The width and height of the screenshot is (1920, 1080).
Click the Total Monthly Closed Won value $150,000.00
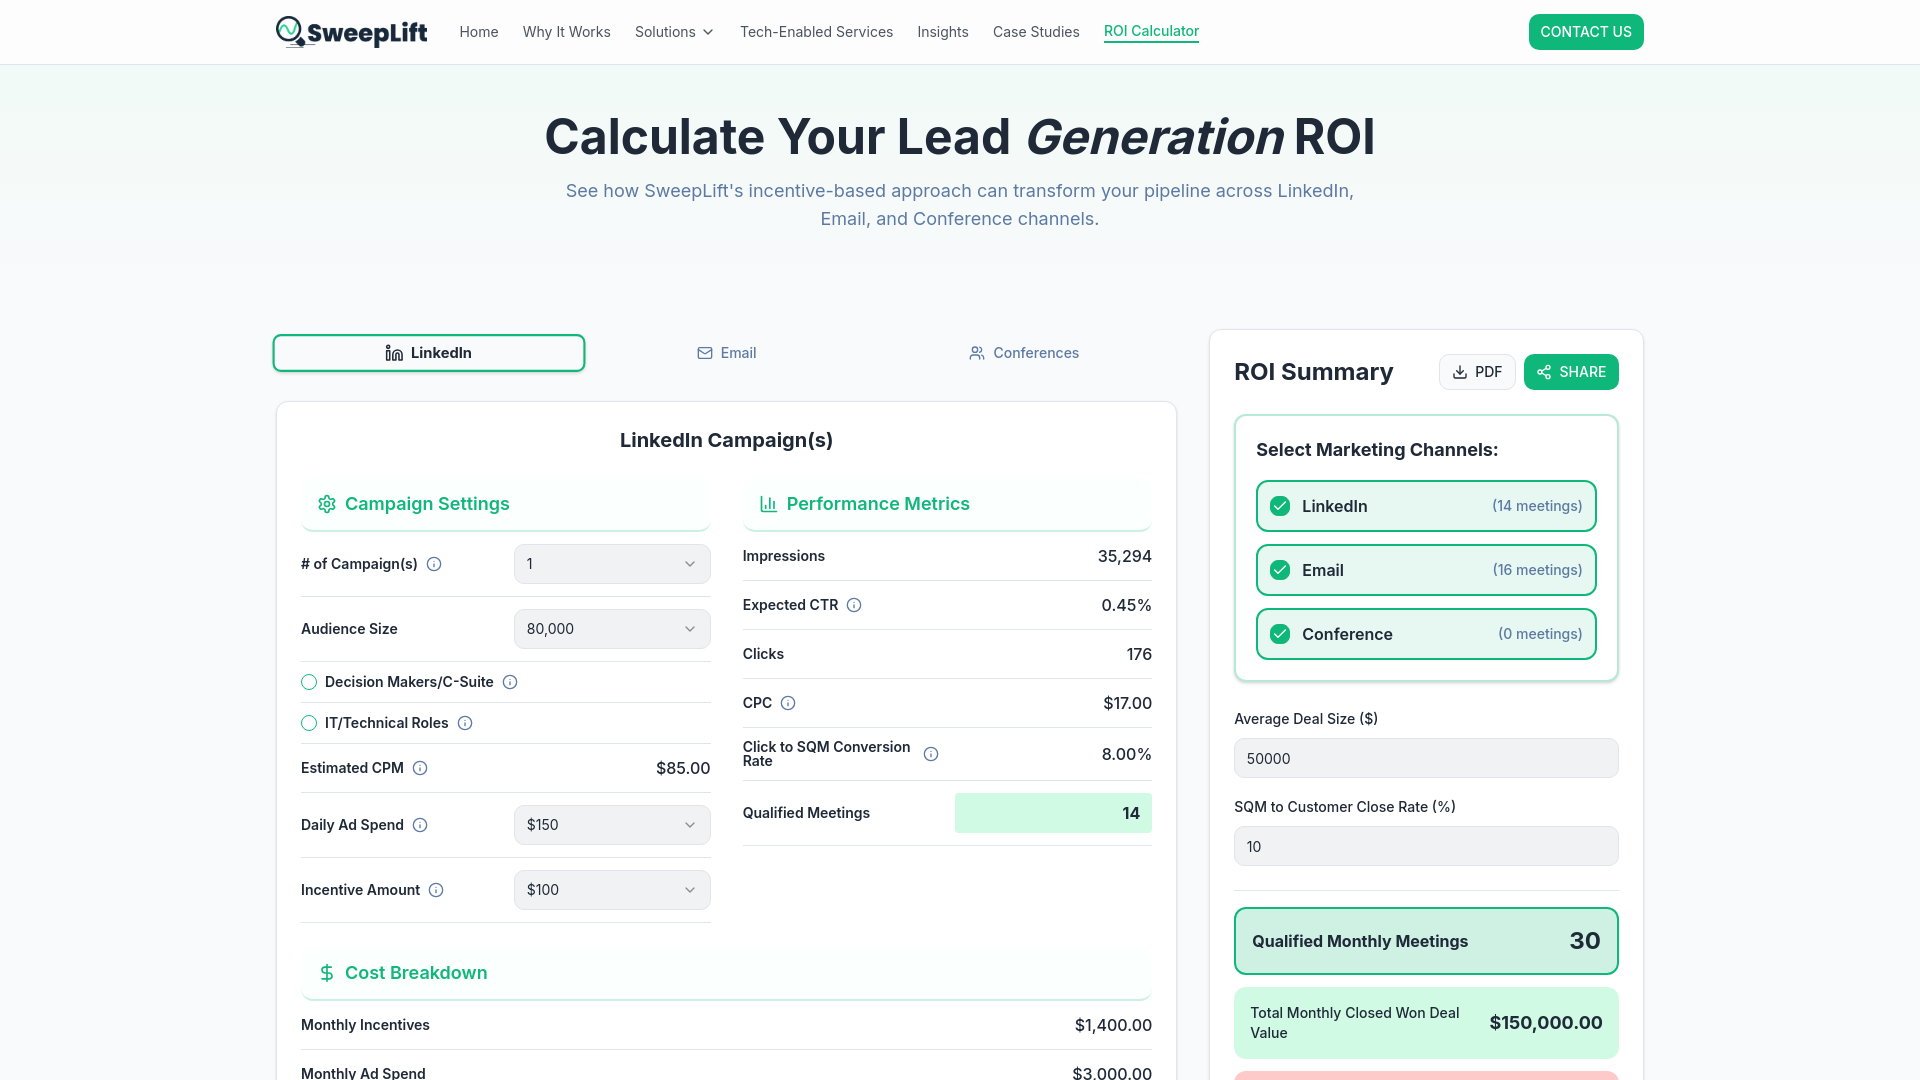[1546, 1022]
